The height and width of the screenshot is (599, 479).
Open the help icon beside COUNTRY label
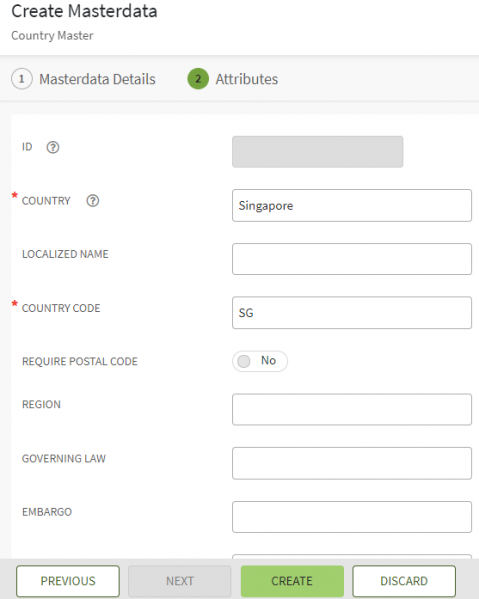(x=92, y=201)
